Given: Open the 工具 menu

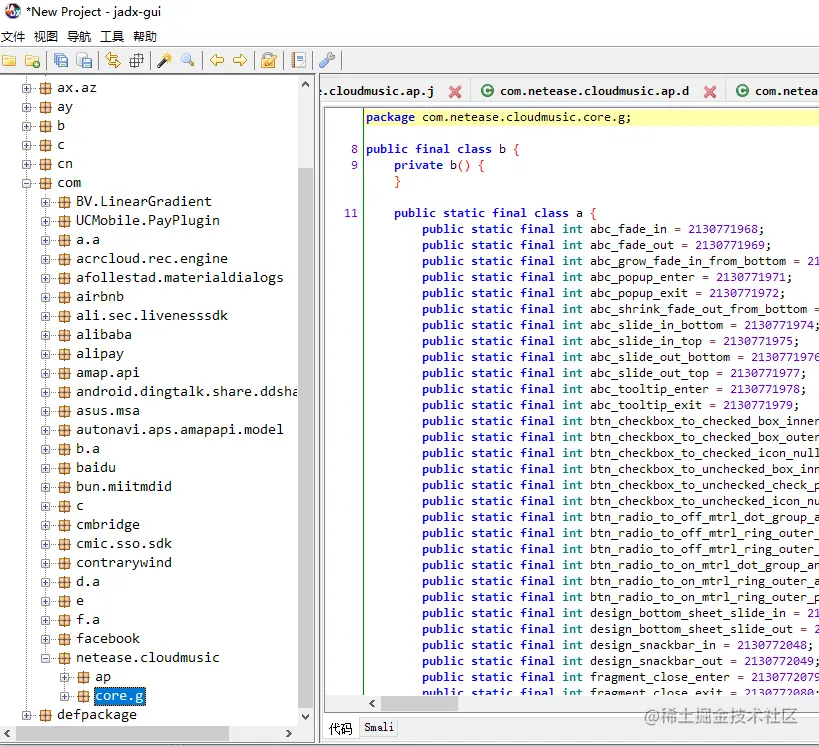Looking at the screenshot, I should [x=112, y=37].
